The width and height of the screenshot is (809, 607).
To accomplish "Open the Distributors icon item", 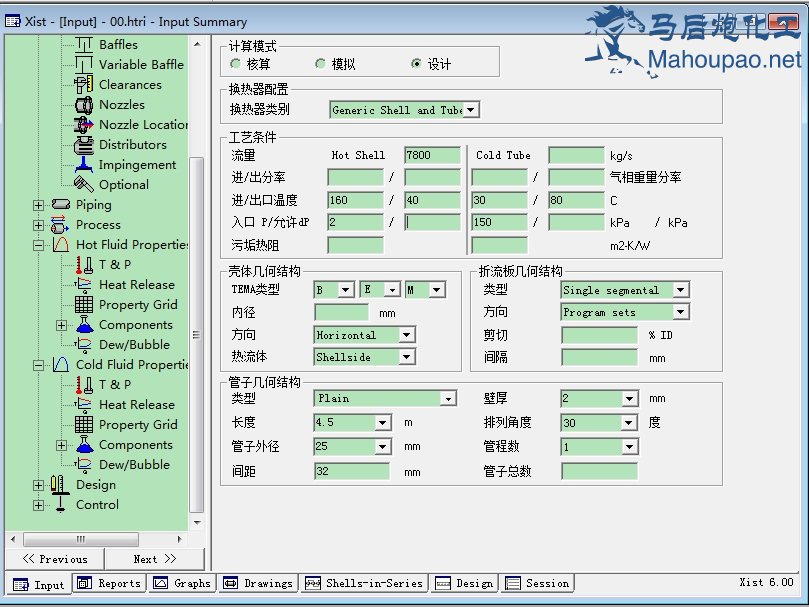I will coord(83,145).
